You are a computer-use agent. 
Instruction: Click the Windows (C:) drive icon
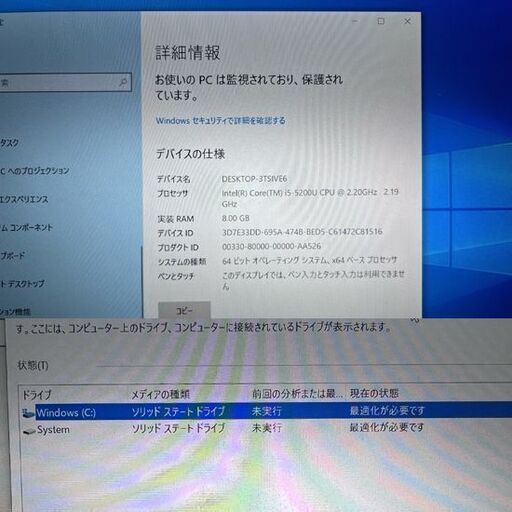pyautogui.click(x=29, y=413)
